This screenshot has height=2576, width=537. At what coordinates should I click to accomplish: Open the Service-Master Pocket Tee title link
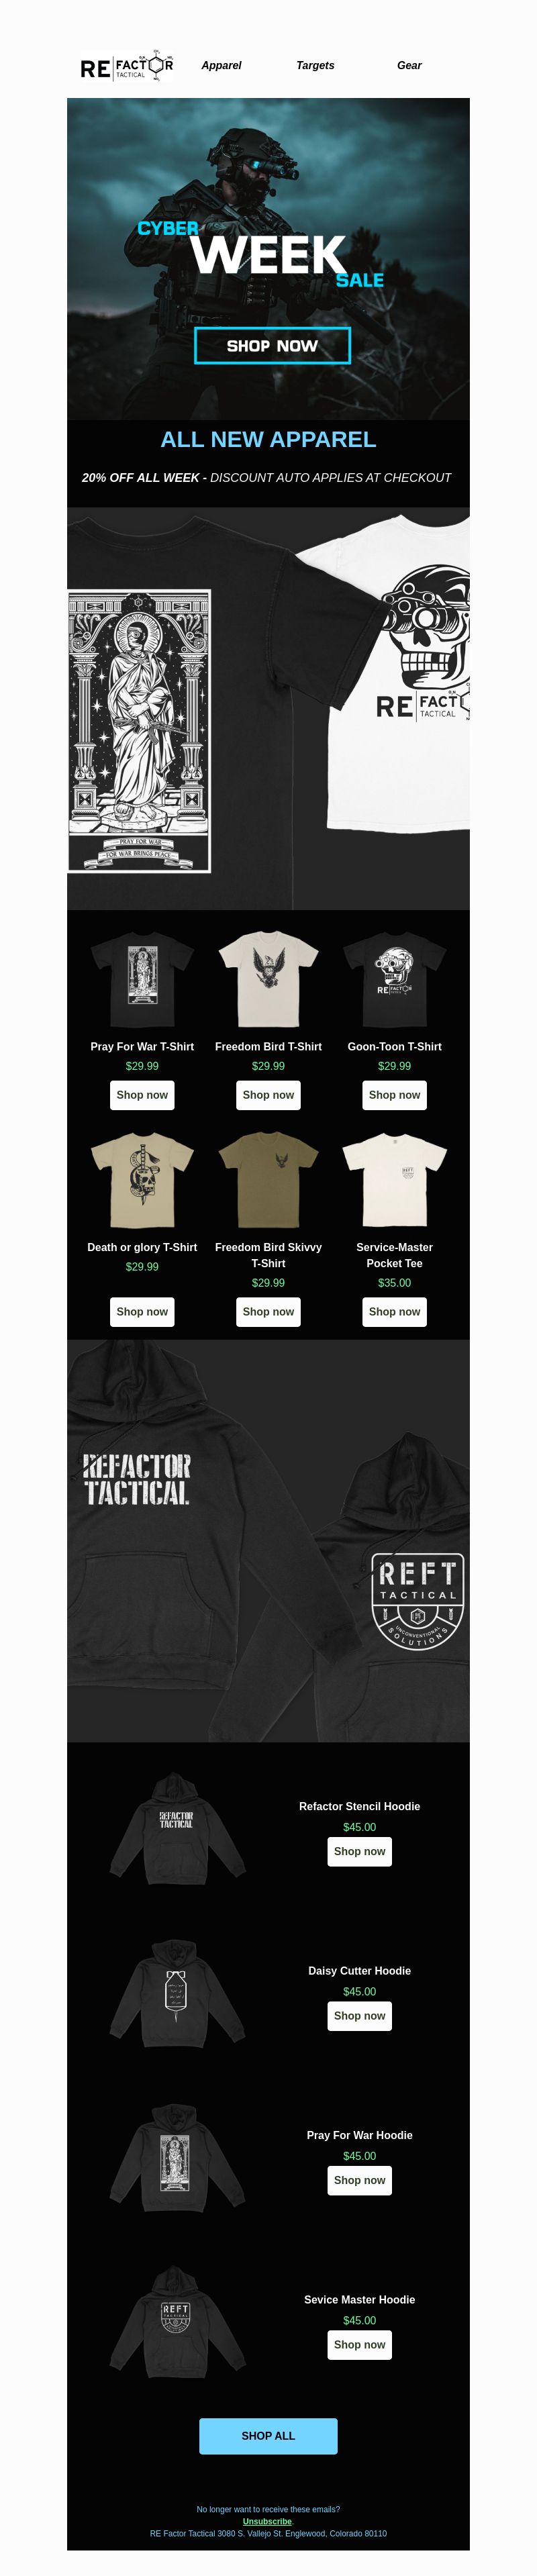pos(394,1255)
